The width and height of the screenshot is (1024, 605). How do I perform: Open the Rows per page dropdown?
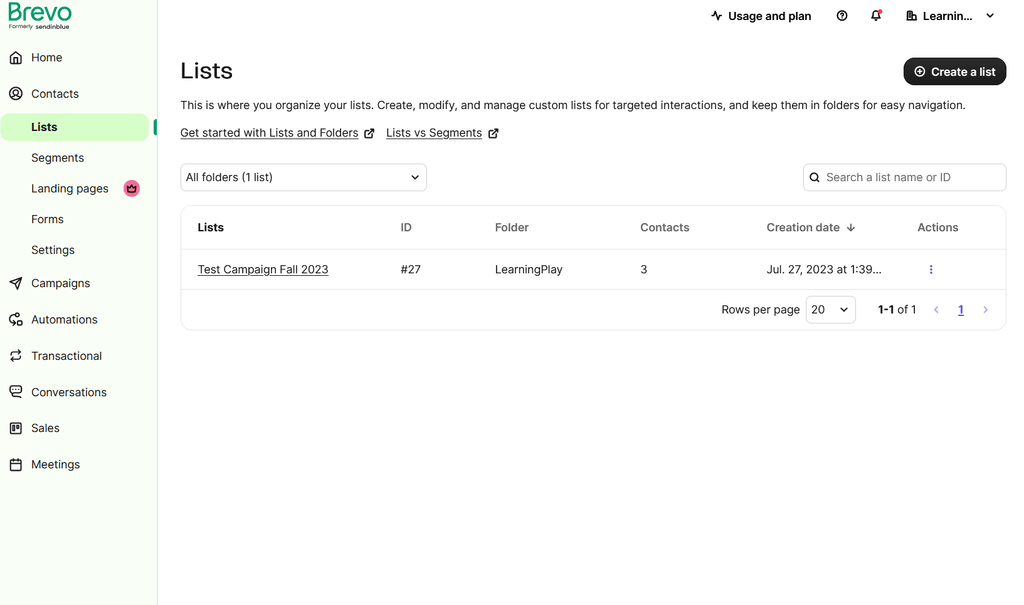[x=830, y=310]
